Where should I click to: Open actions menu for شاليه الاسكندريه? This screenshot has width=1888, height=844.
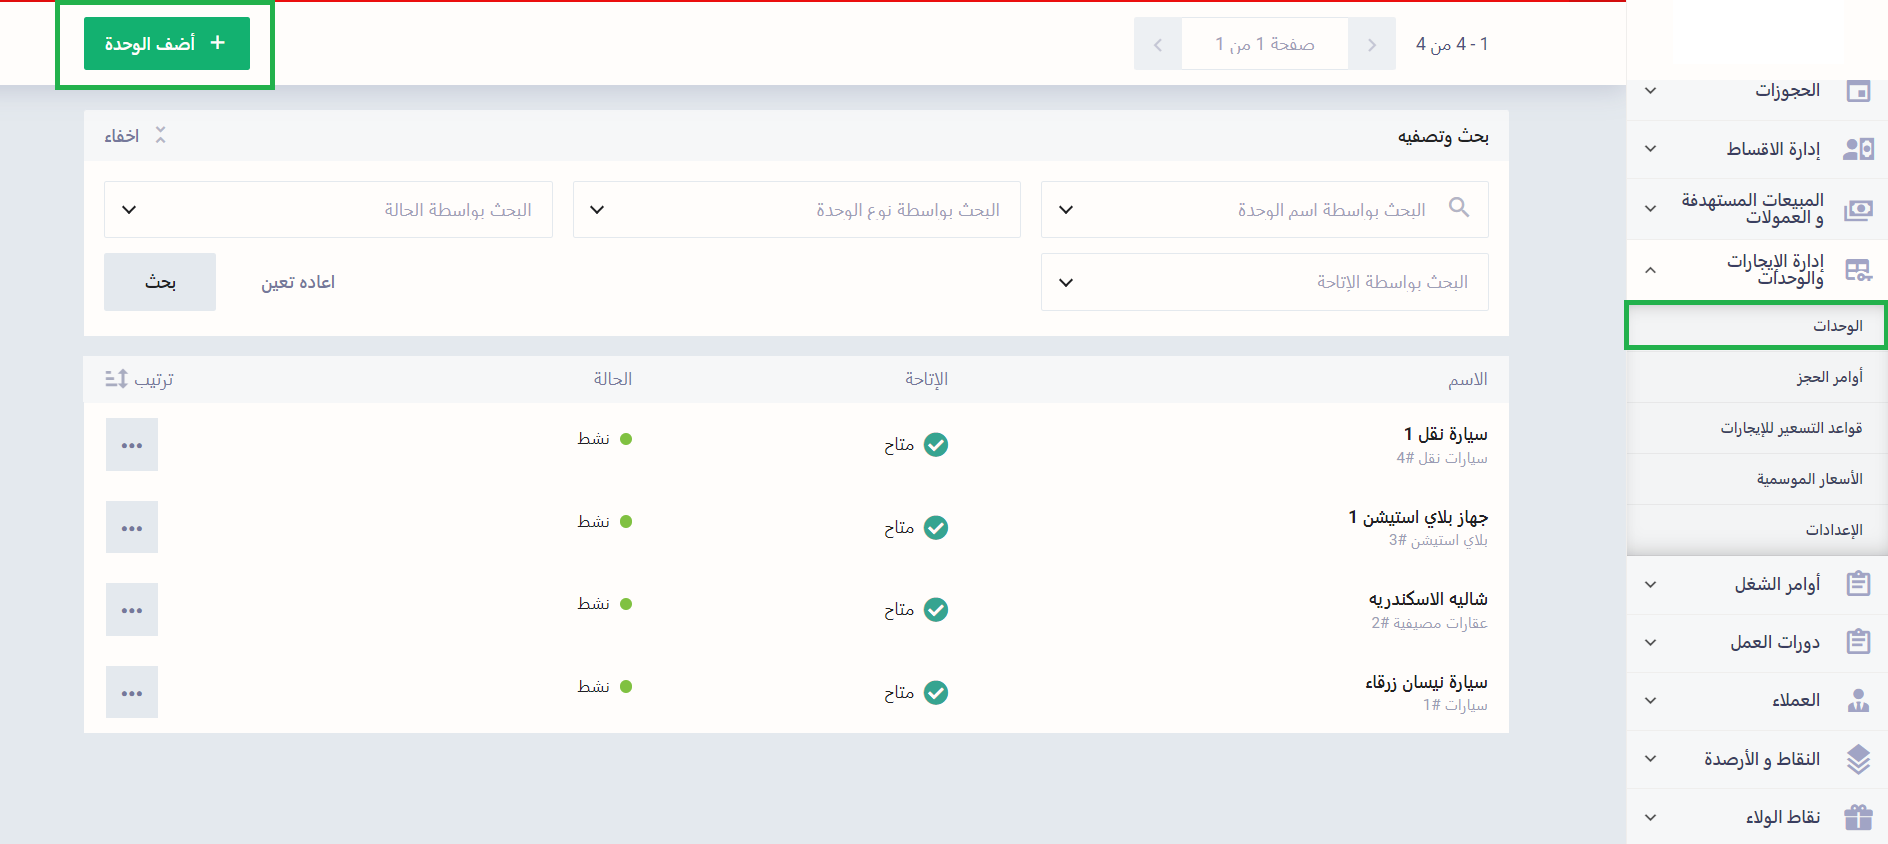tap(132, 610)
